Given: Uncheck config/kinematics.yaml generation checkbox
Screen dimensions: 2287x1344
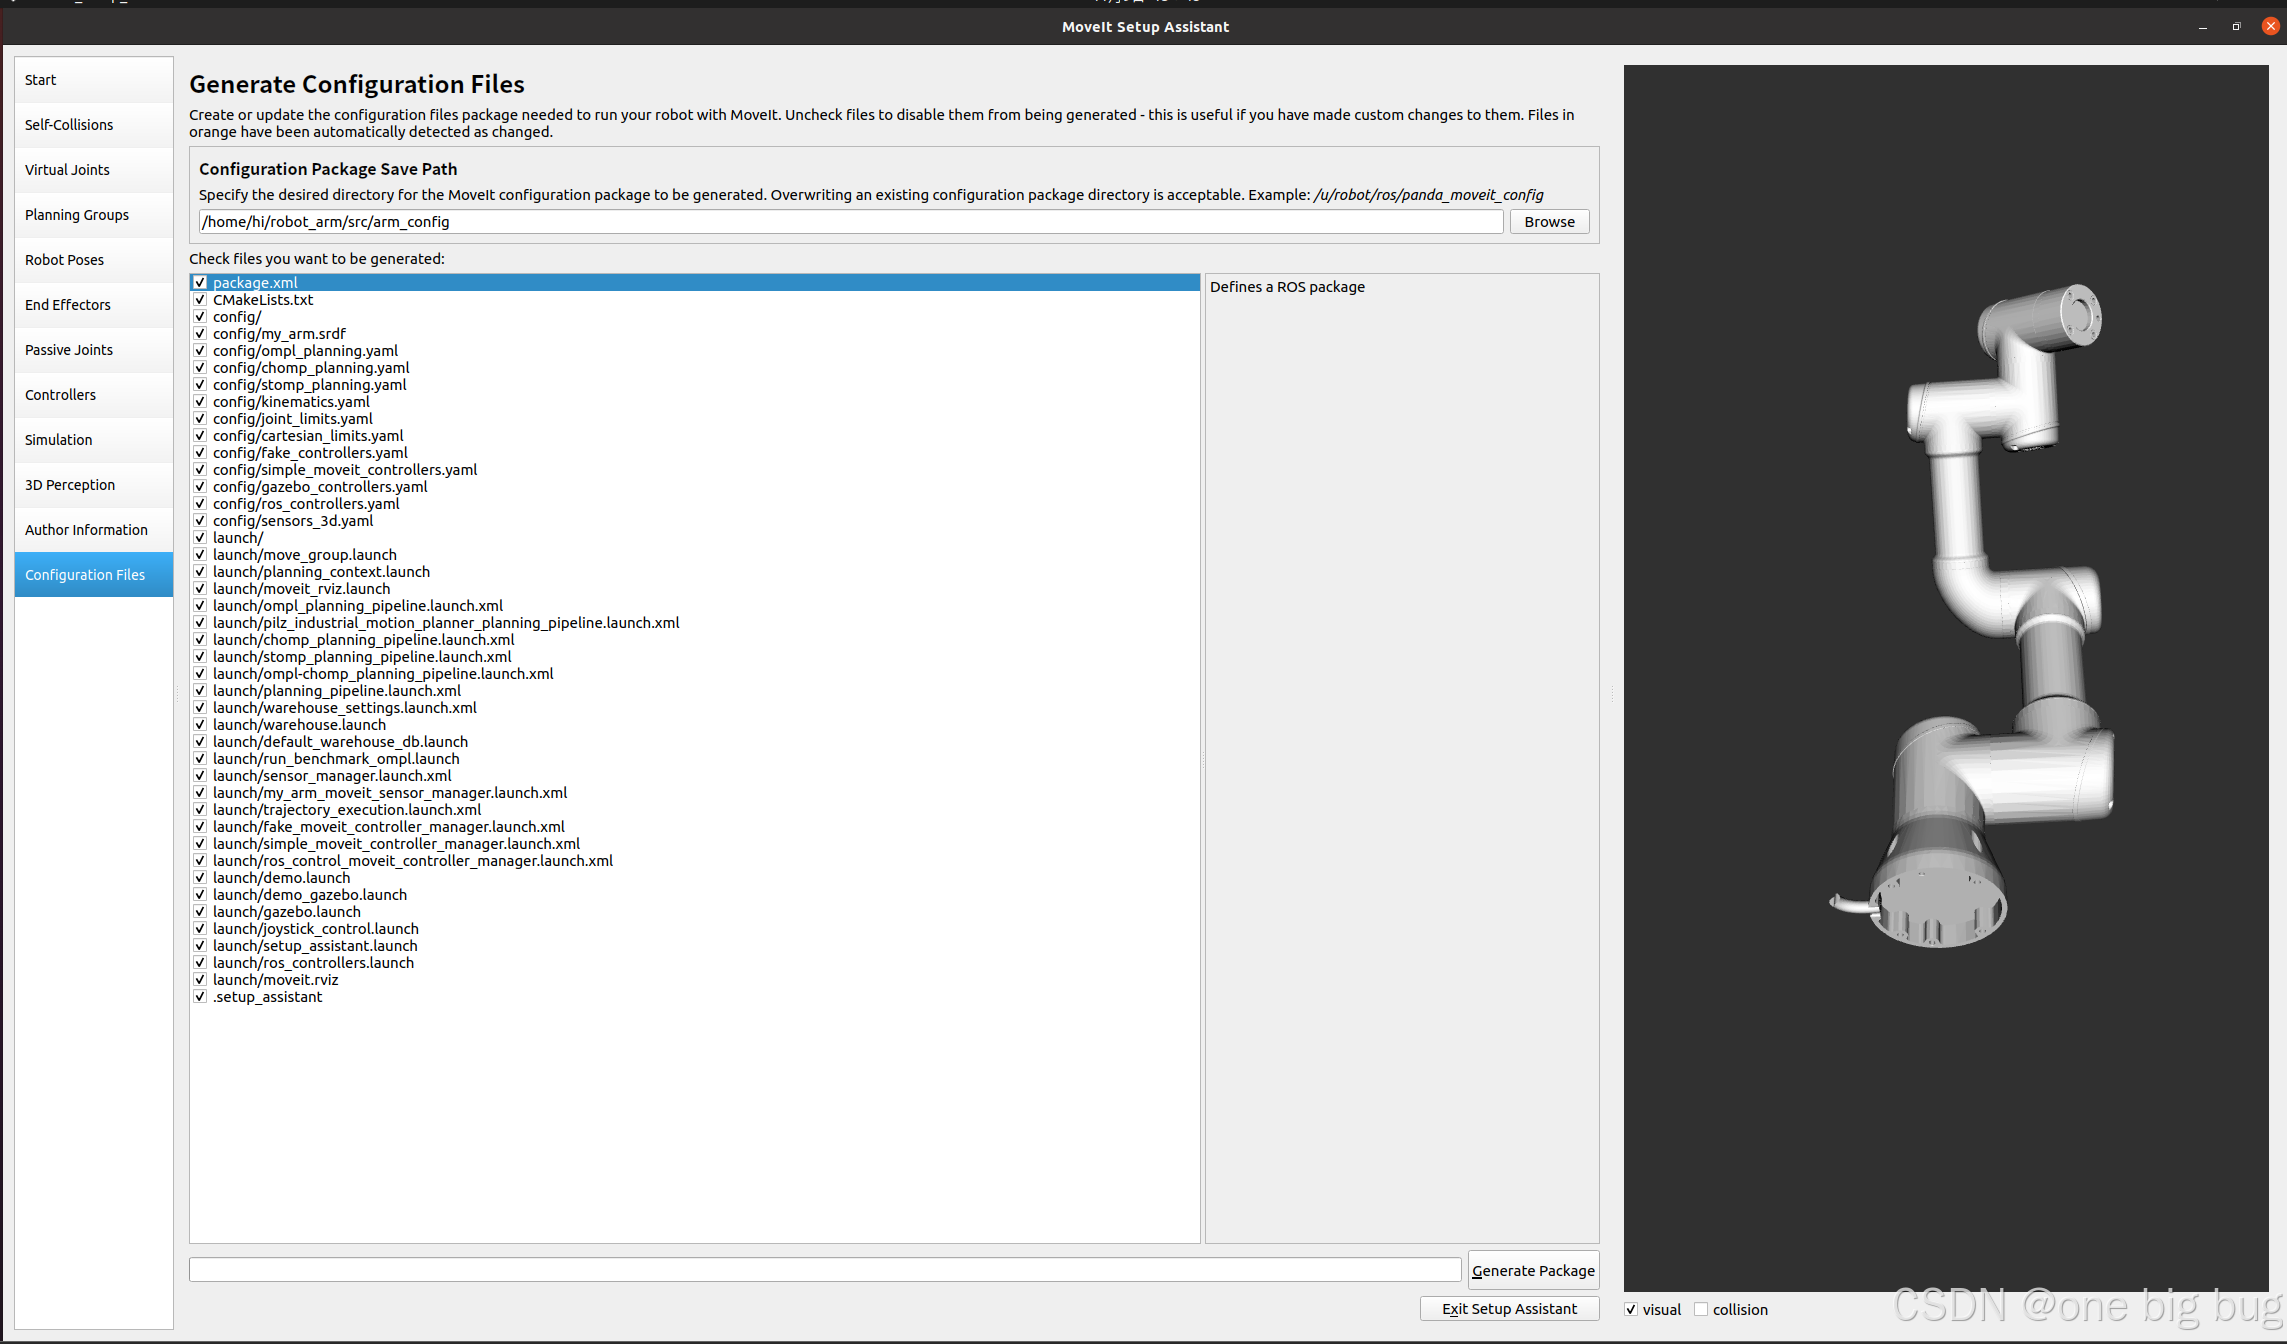Looking at the screenshot, I should (x=200, y=402).
